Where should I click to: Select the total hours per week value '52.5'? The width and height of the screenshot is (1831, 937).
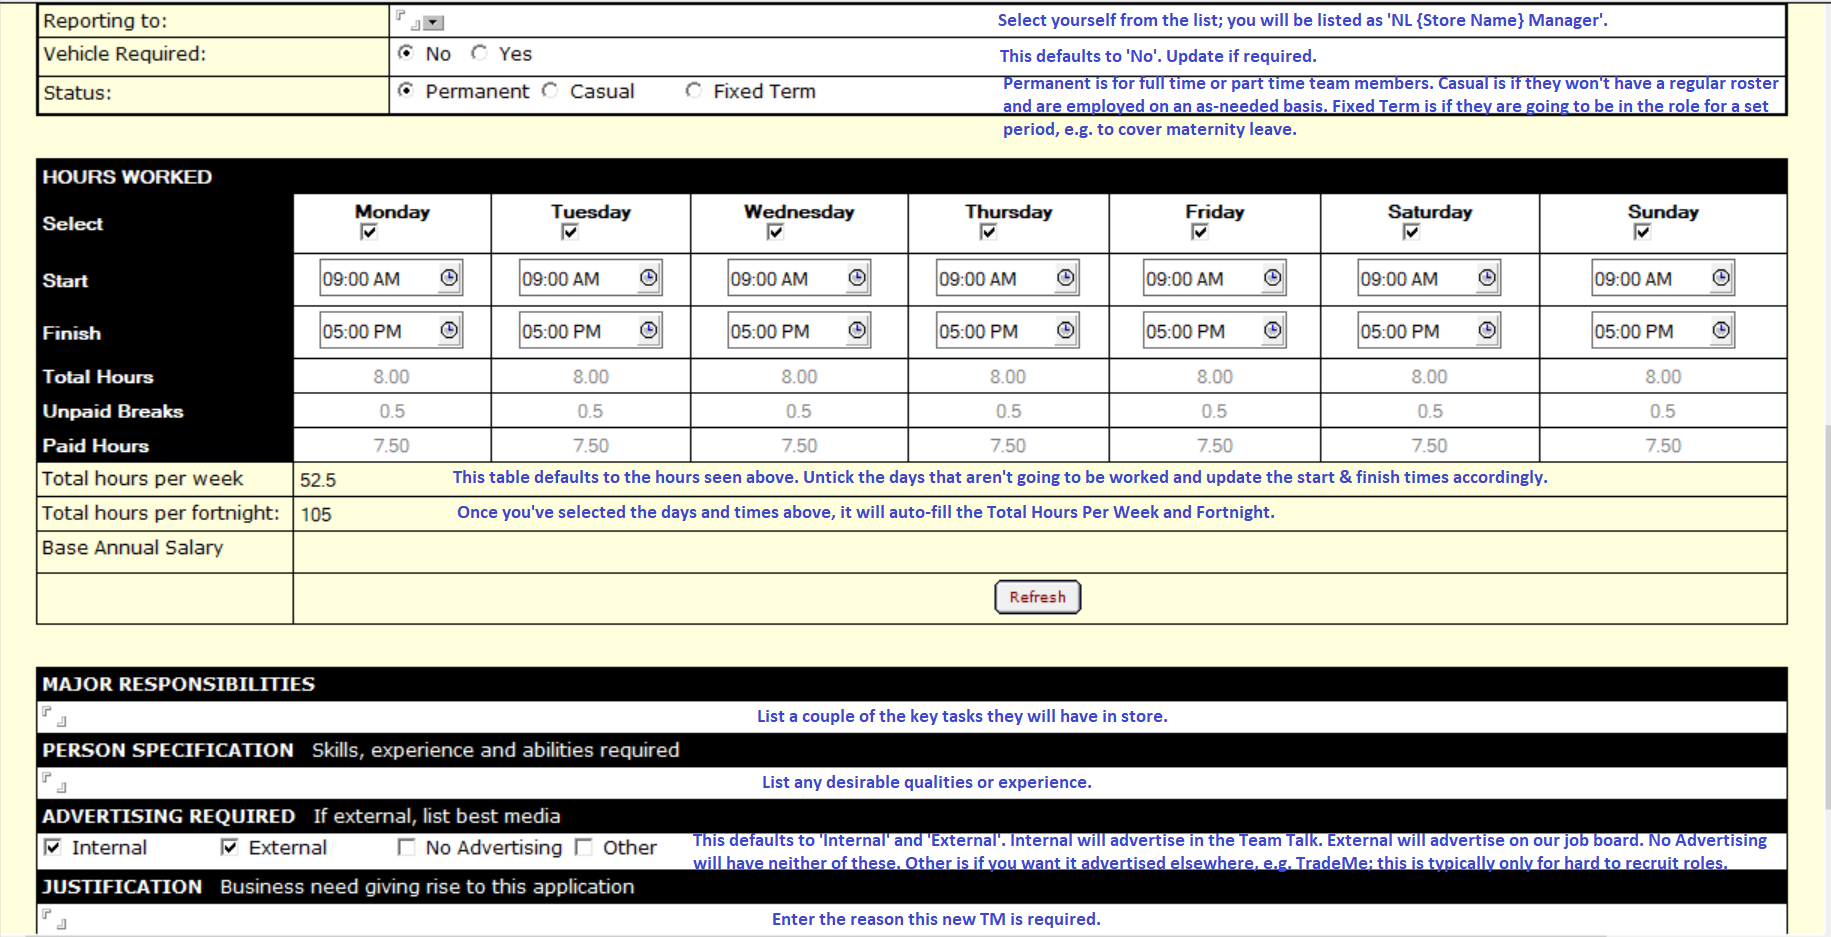coord(318,480)
